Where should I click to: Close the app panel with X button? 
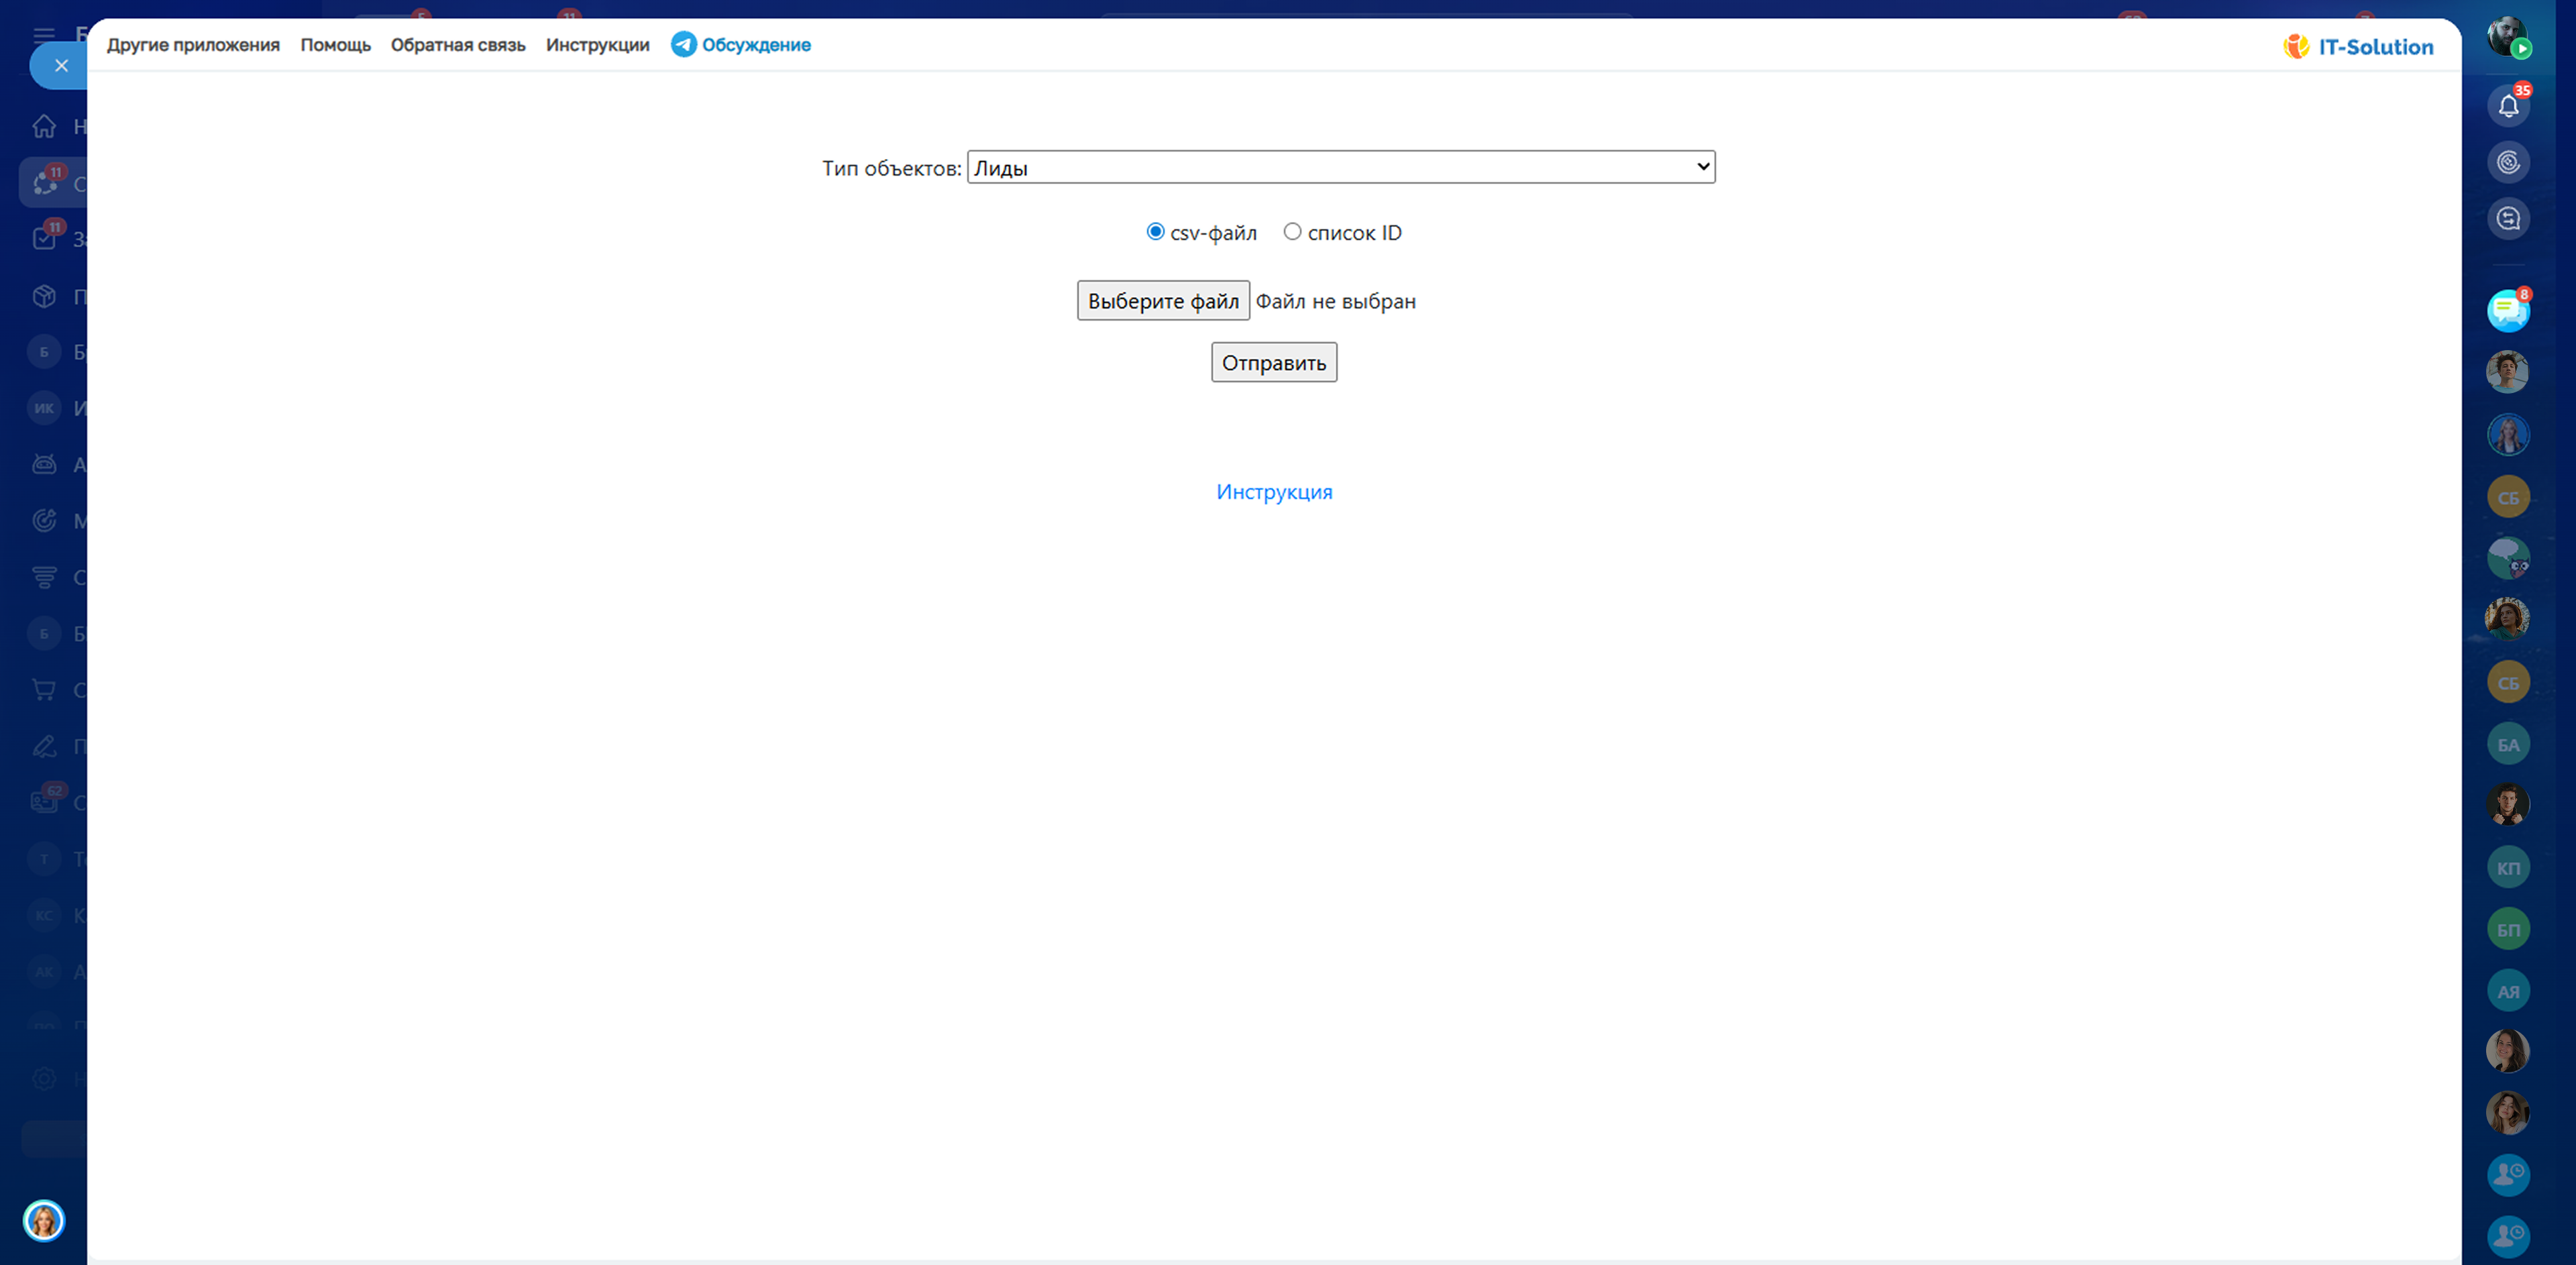click(61, 66)
